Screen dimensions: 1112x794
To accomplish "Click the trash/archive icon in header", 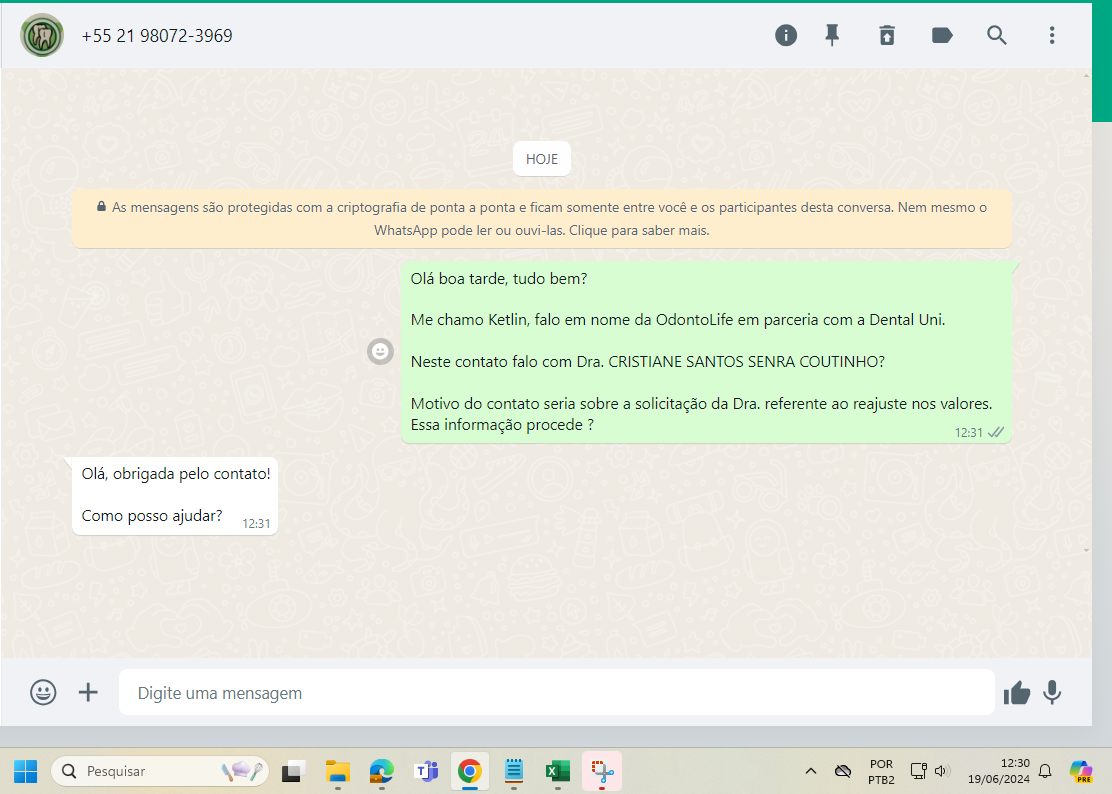I will (x=886, y=35).
